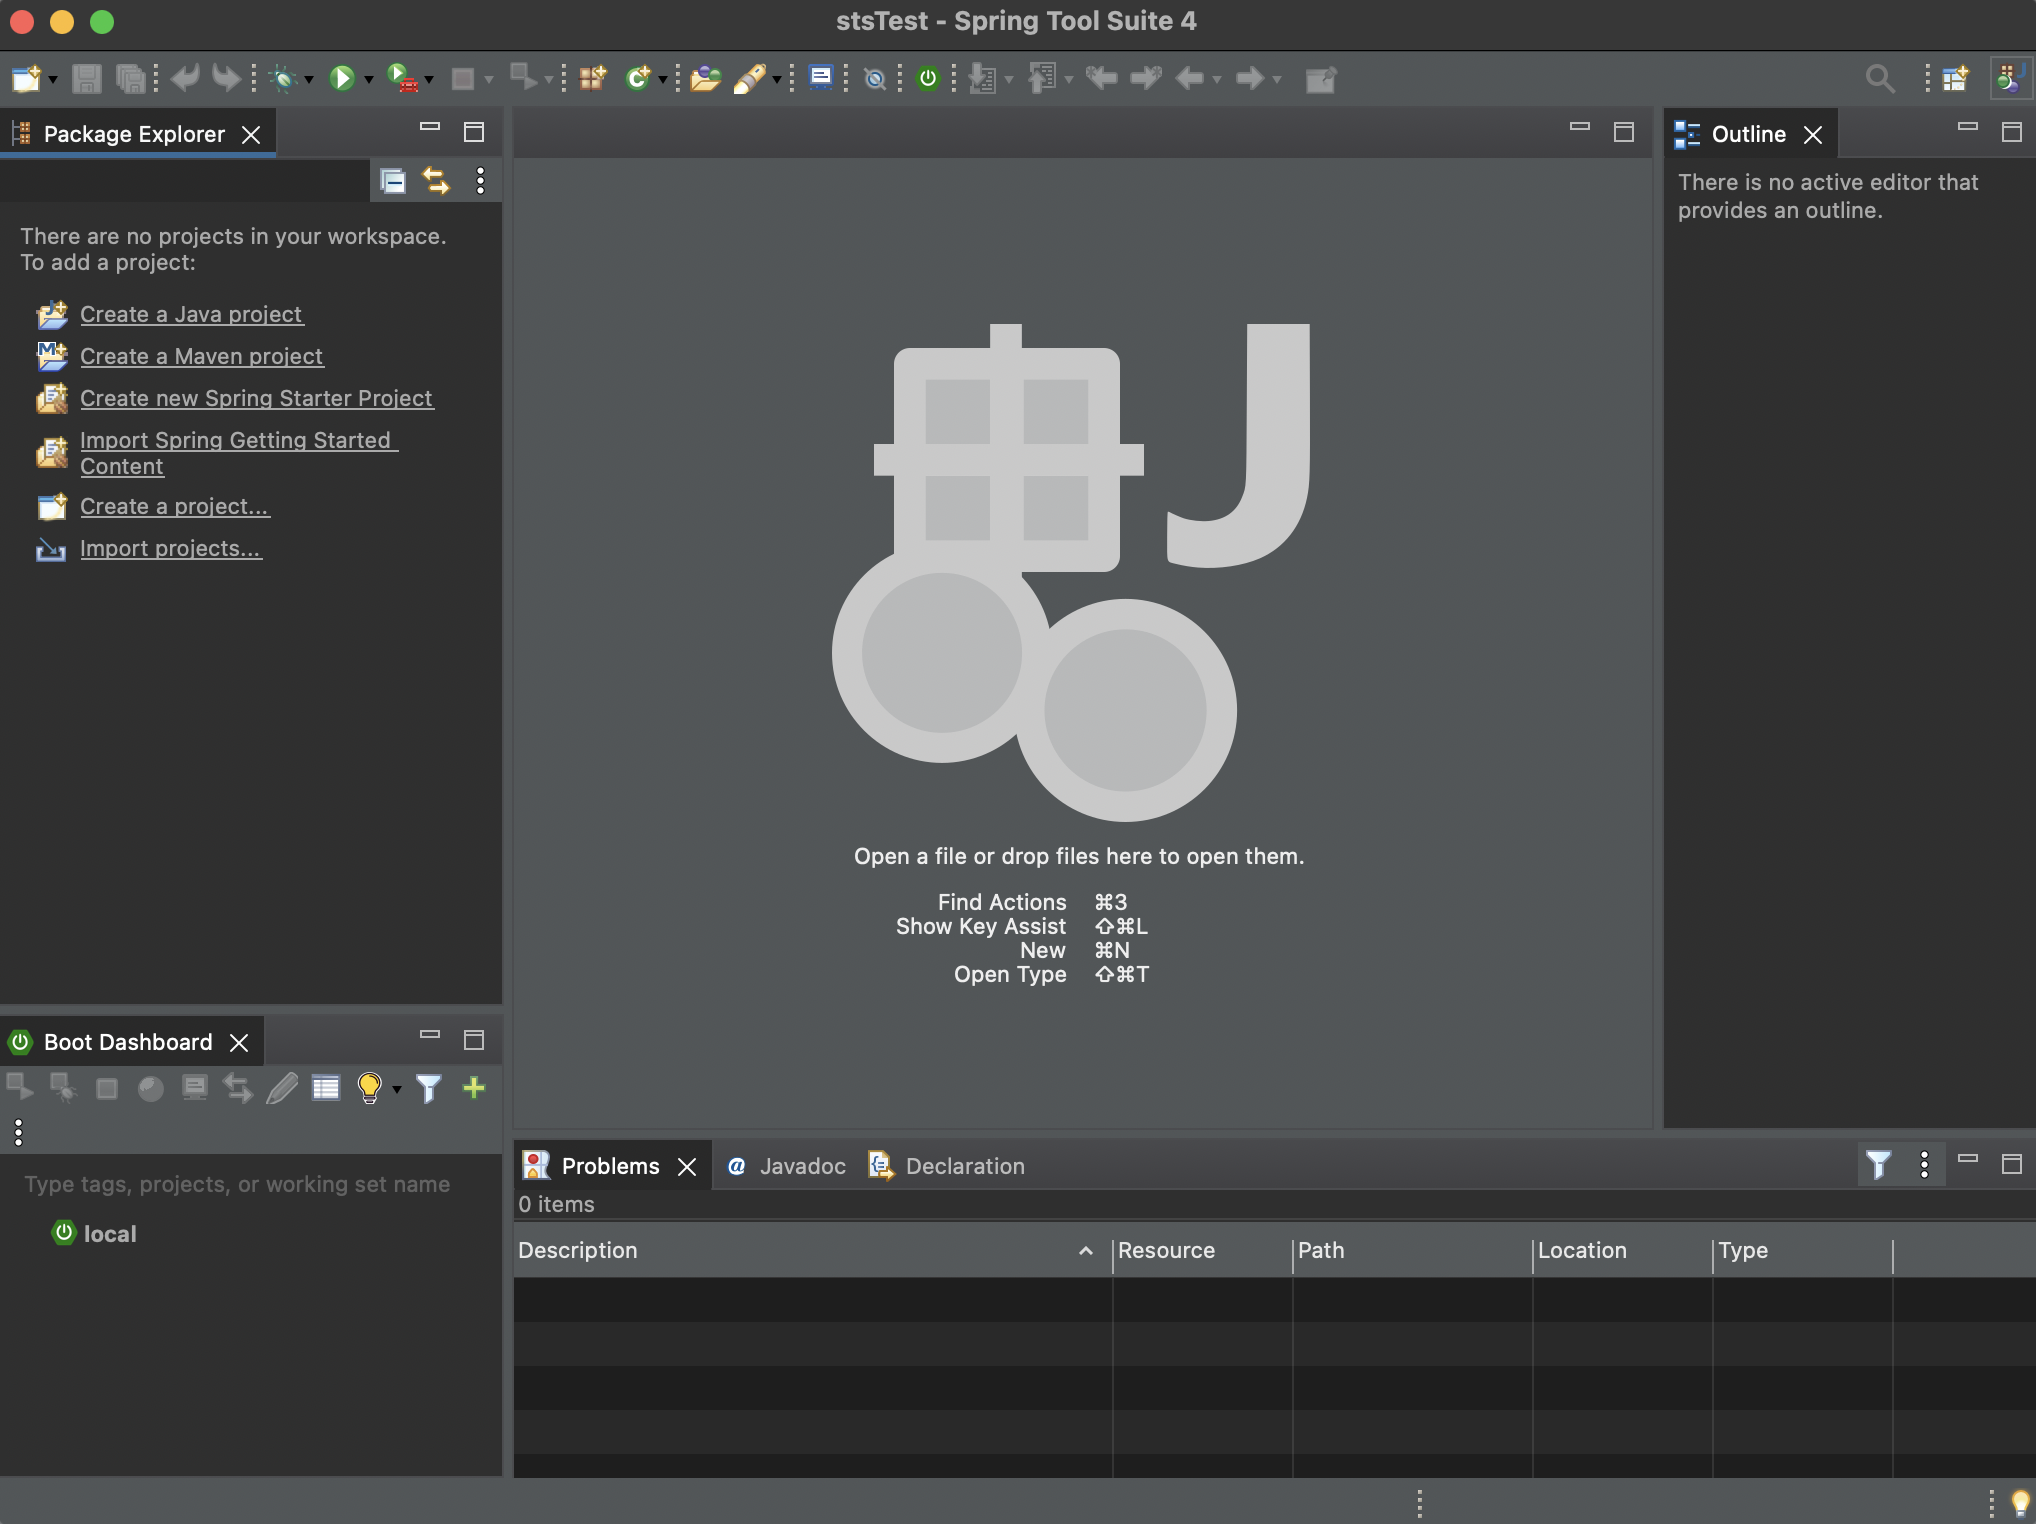Click Collapse All in Package Explorer
The width and height of the screenshot is (2036, 1524).
click(x=393, y=181)
